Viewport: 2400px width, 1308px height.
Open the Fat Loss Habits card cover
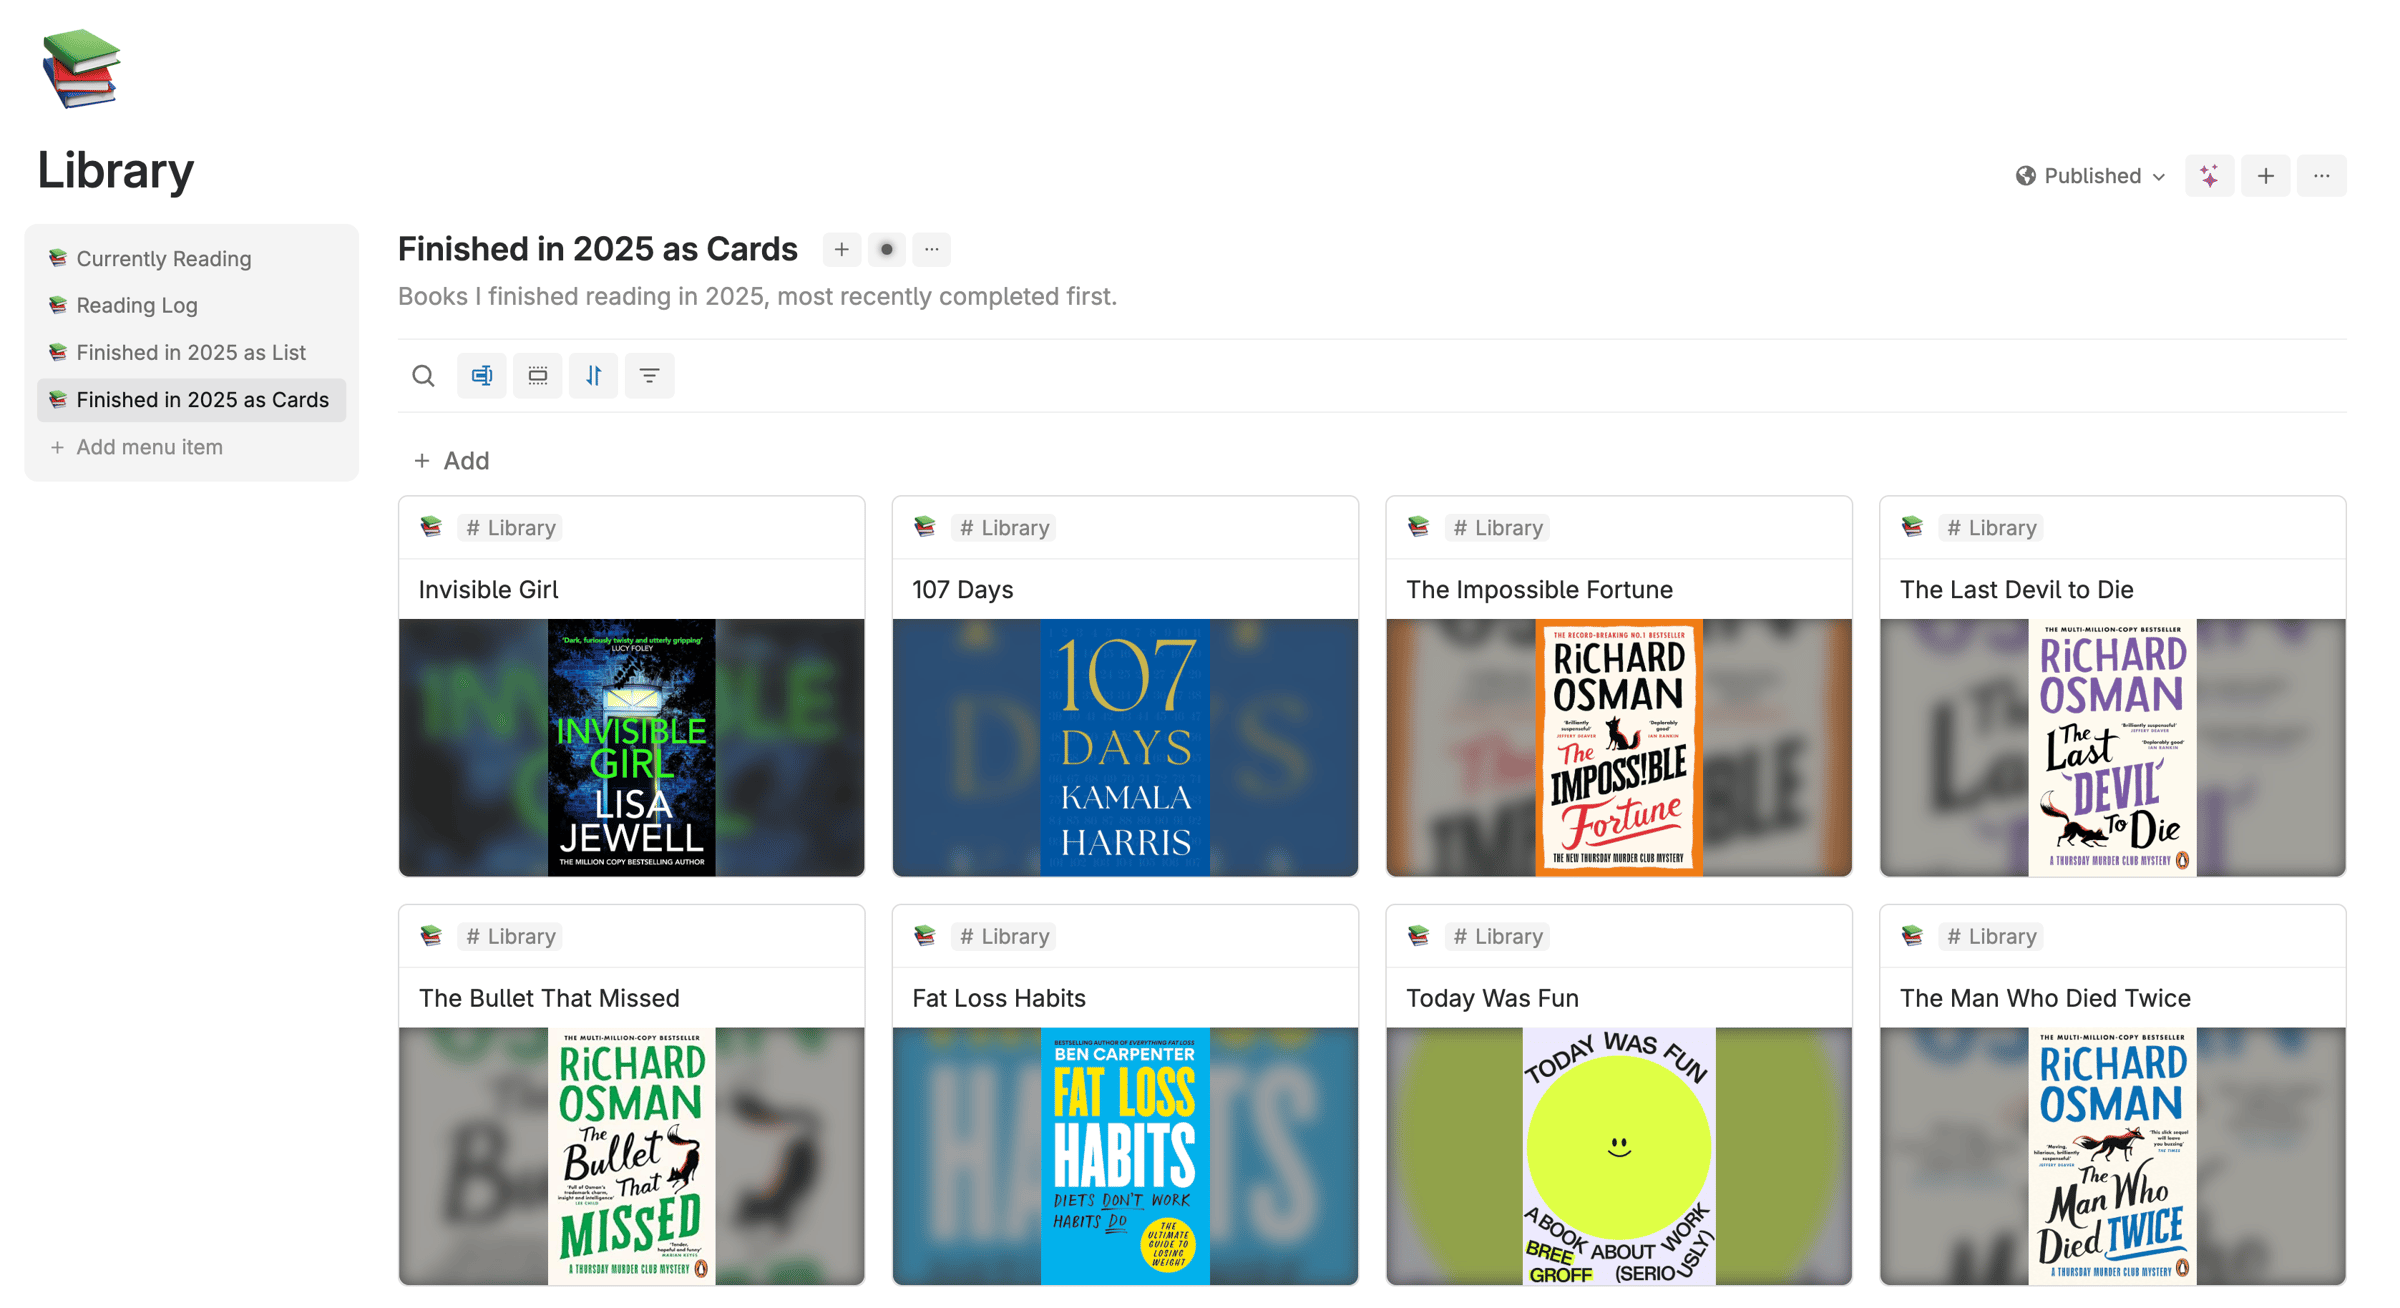1124,1155
